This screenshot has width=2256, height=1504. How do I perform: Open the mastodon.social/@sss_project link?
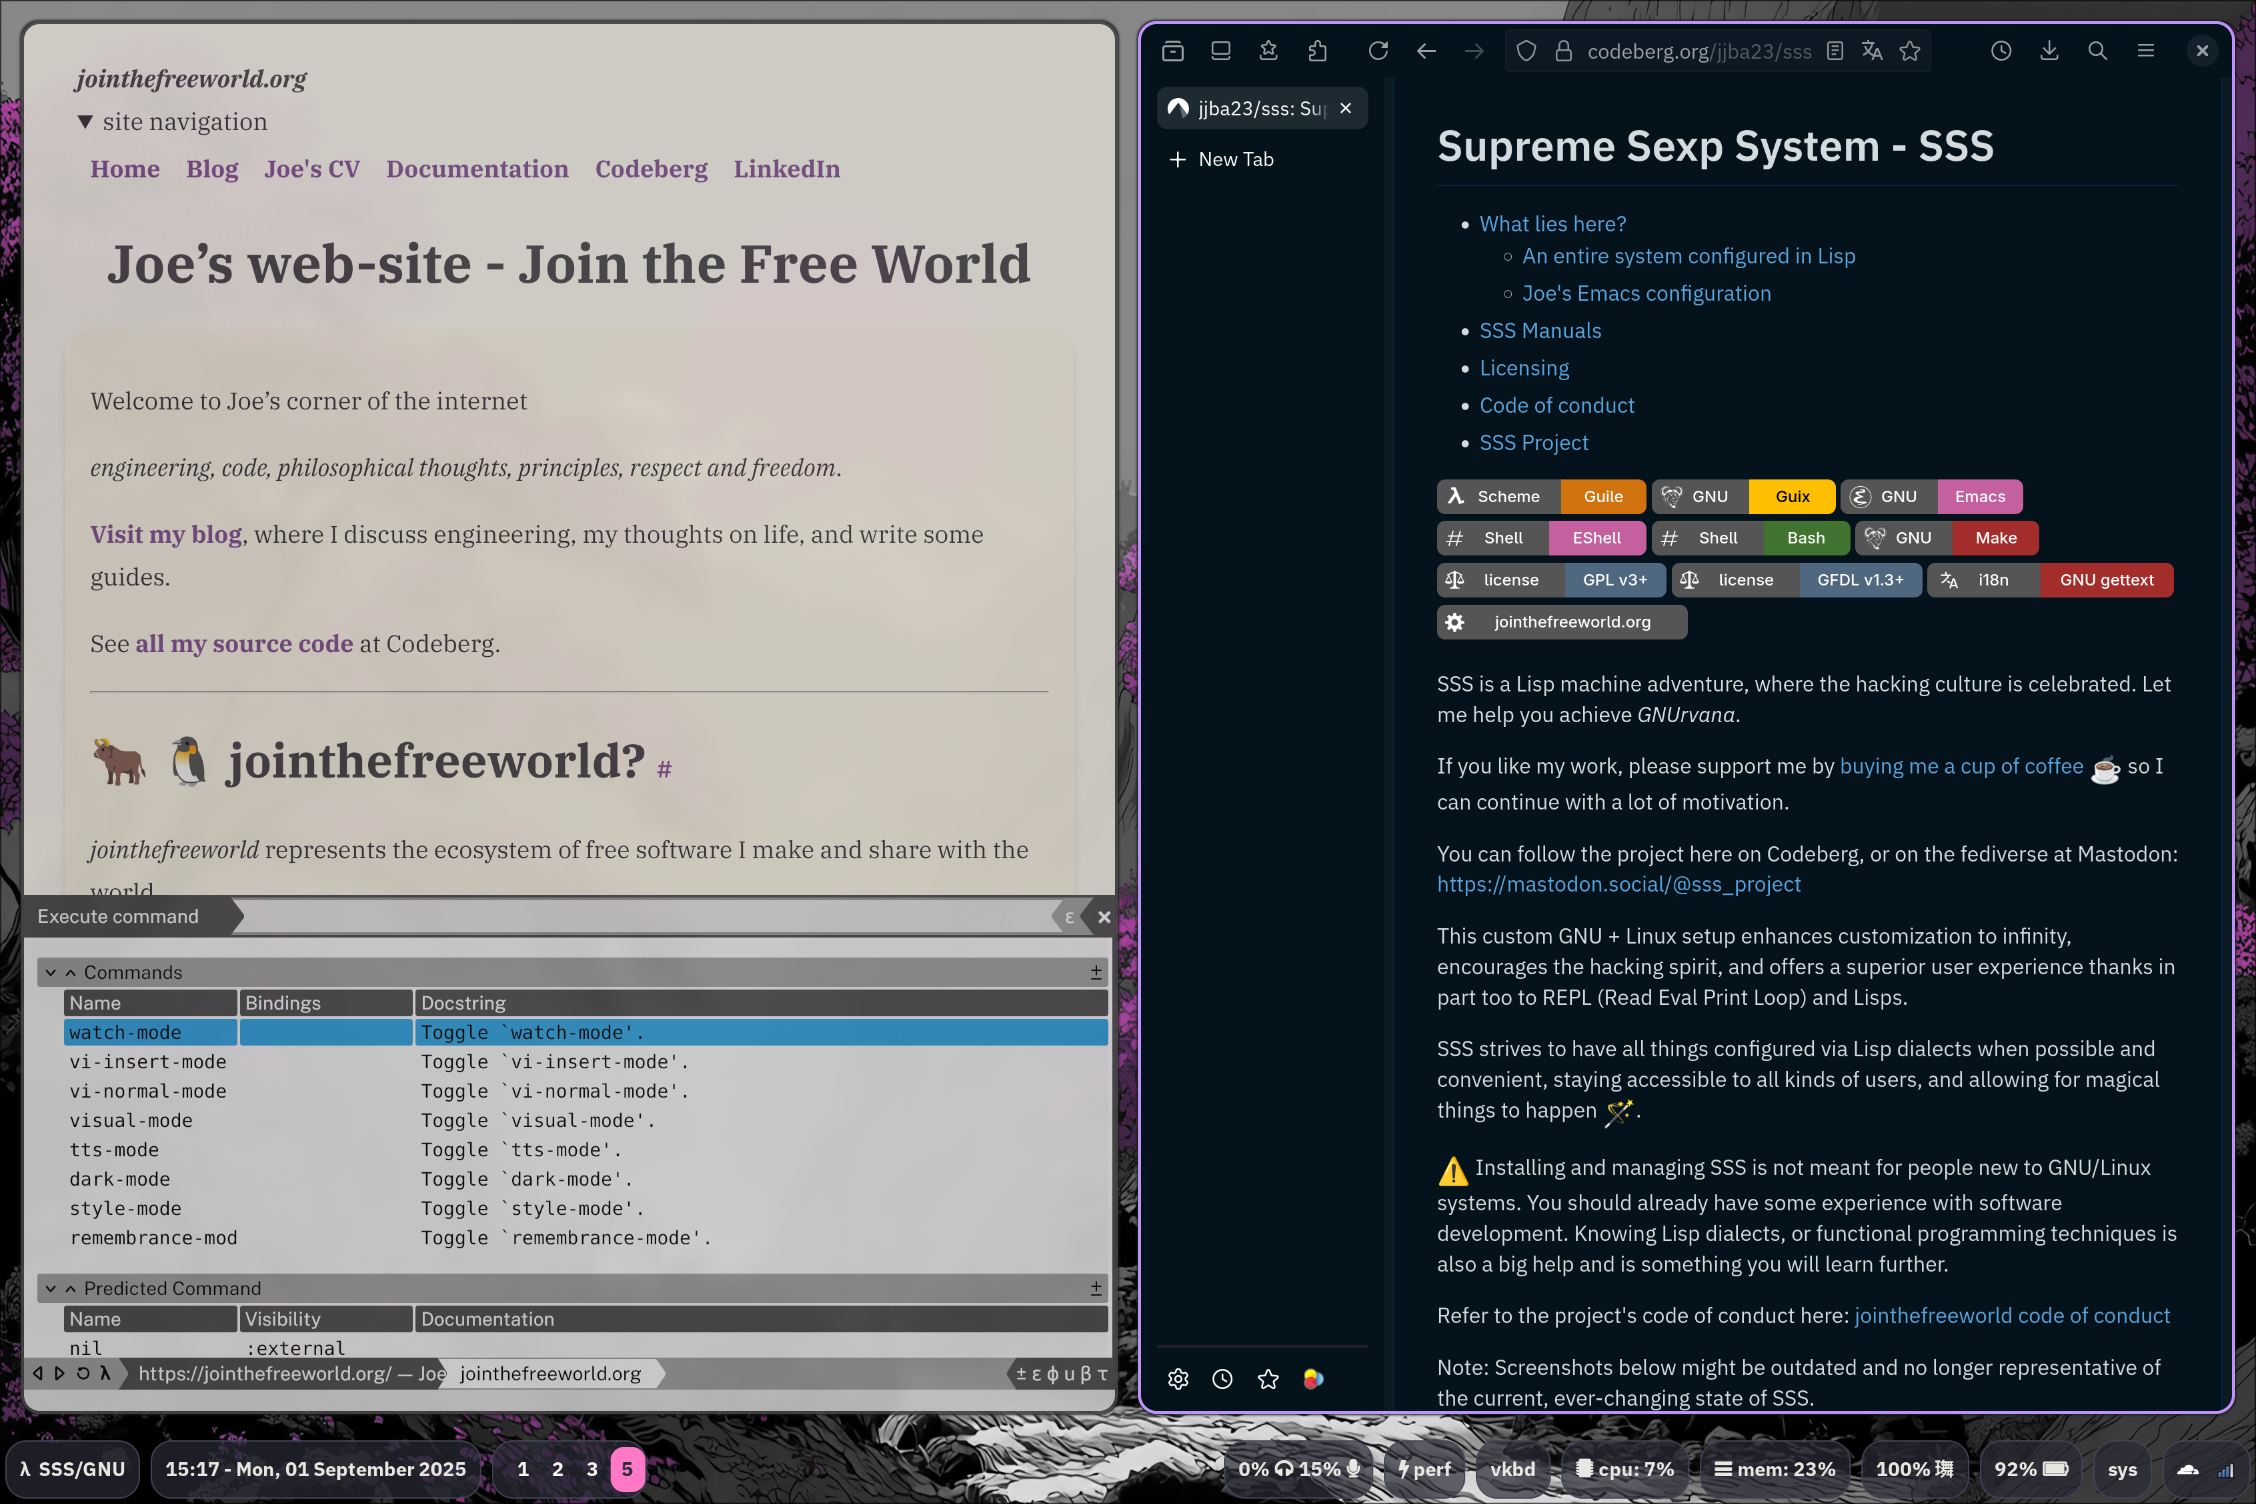pos(1619,884)
